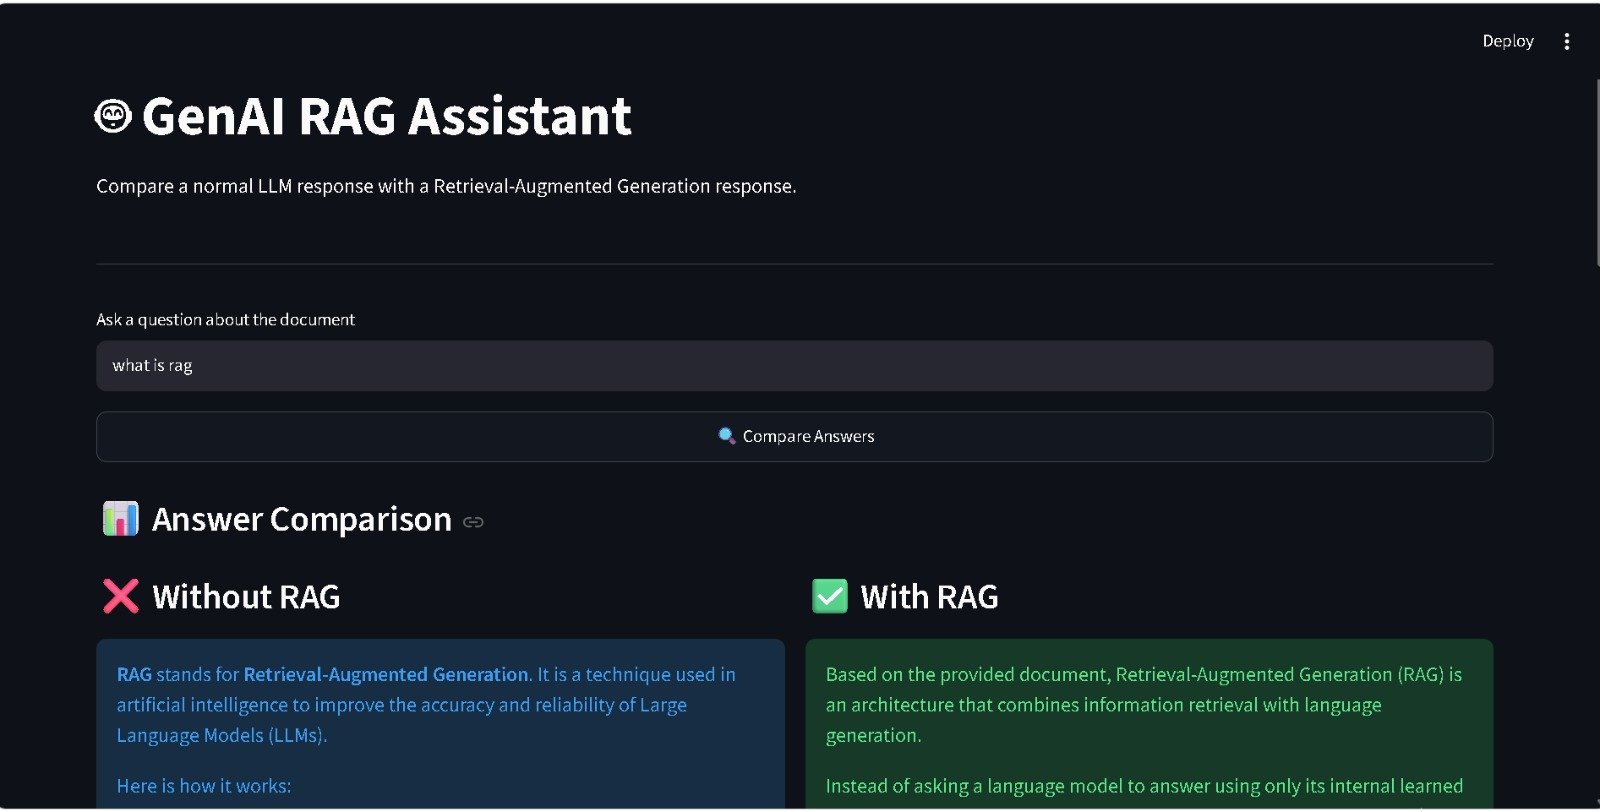Viewport: 1600px width, 812px height.
Task: Click the 'Here is how it works:' text
Action: (x=204, y=786)
